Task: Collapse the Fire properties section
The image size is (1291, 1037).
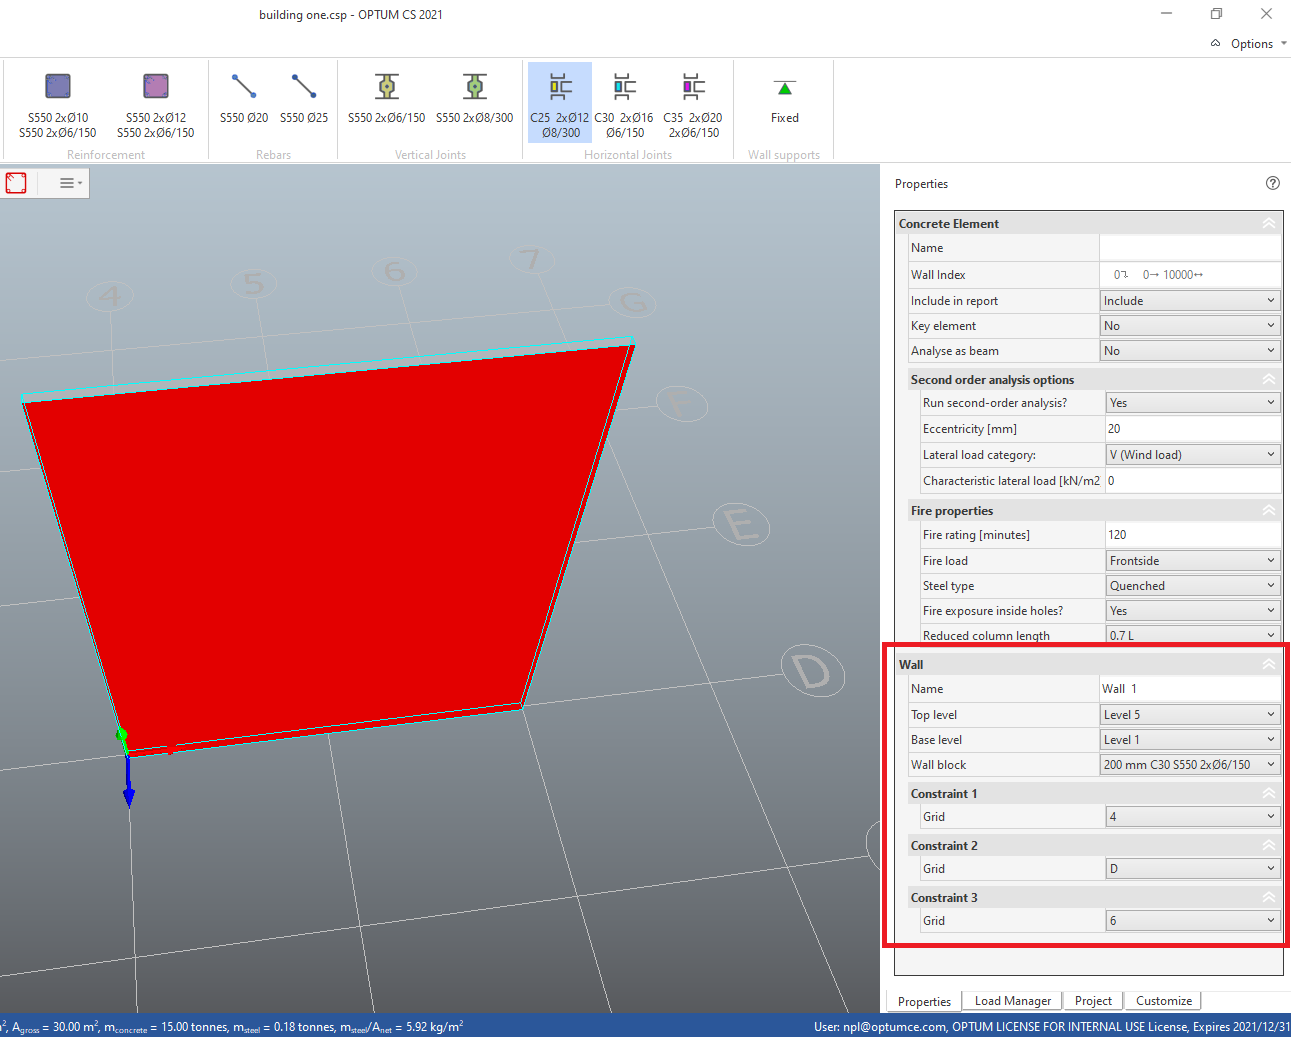Action: [1268, 511]
